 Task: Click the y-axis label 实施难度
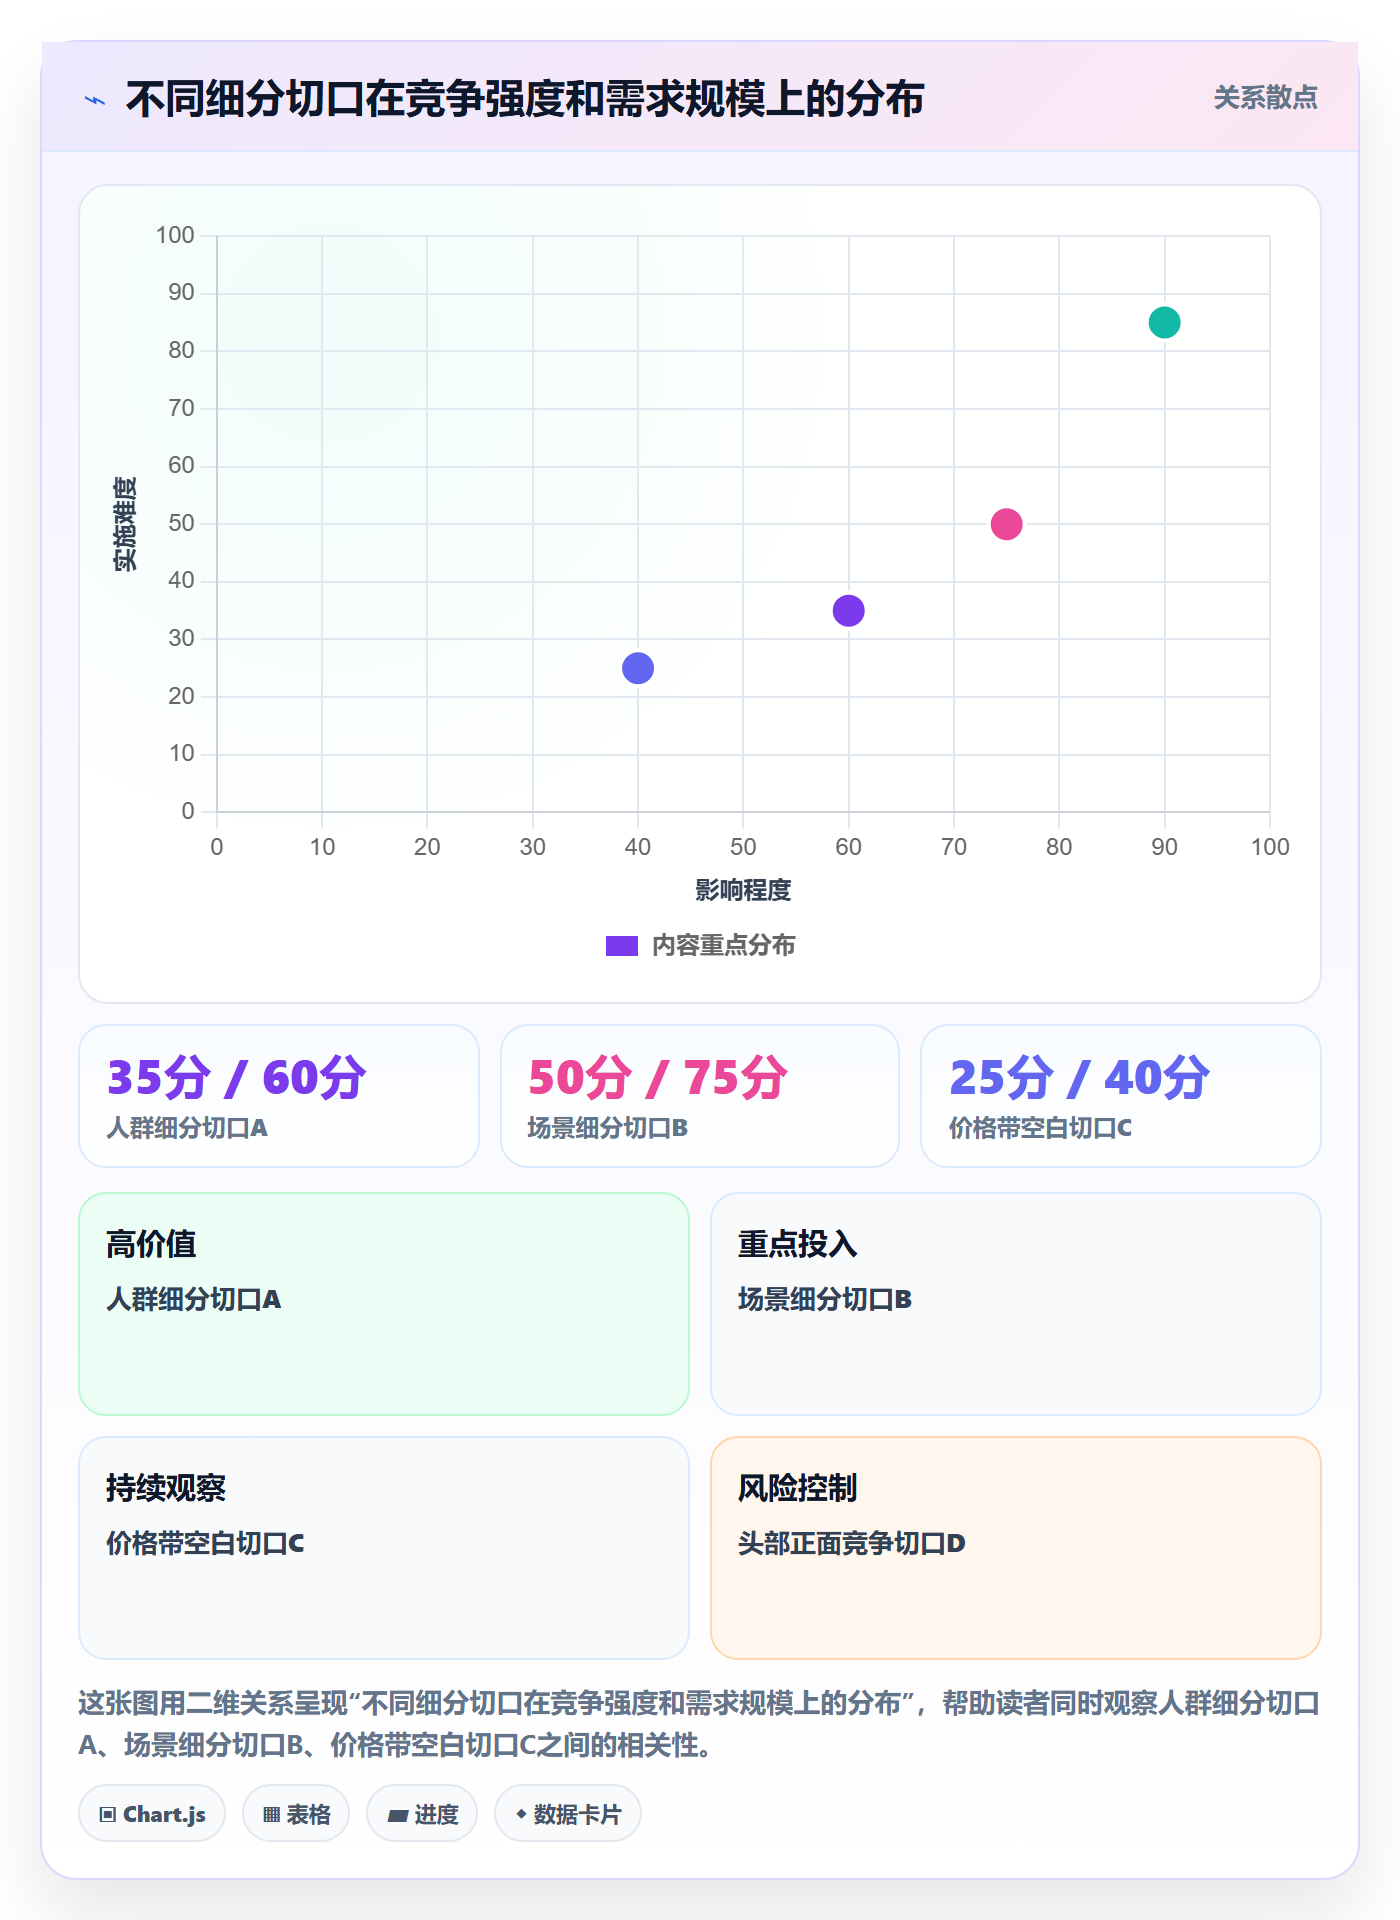coord(125,524)
